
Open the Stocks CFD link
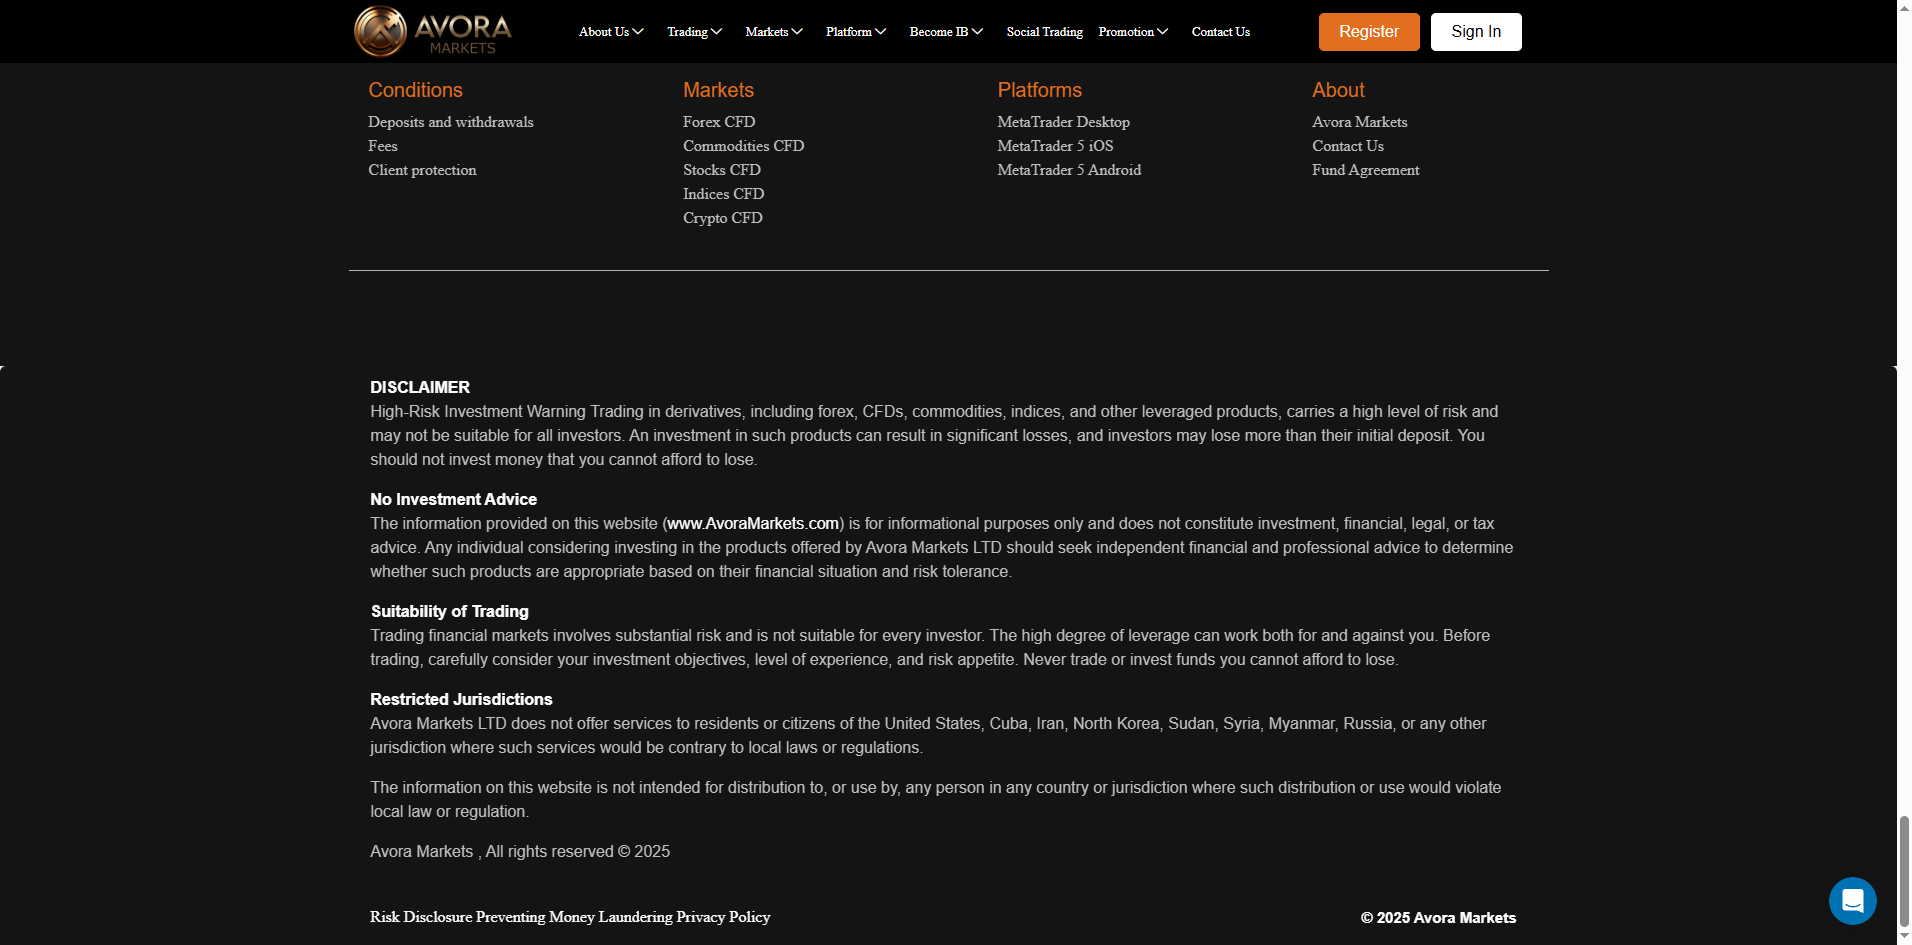click(x=722, y=170)
